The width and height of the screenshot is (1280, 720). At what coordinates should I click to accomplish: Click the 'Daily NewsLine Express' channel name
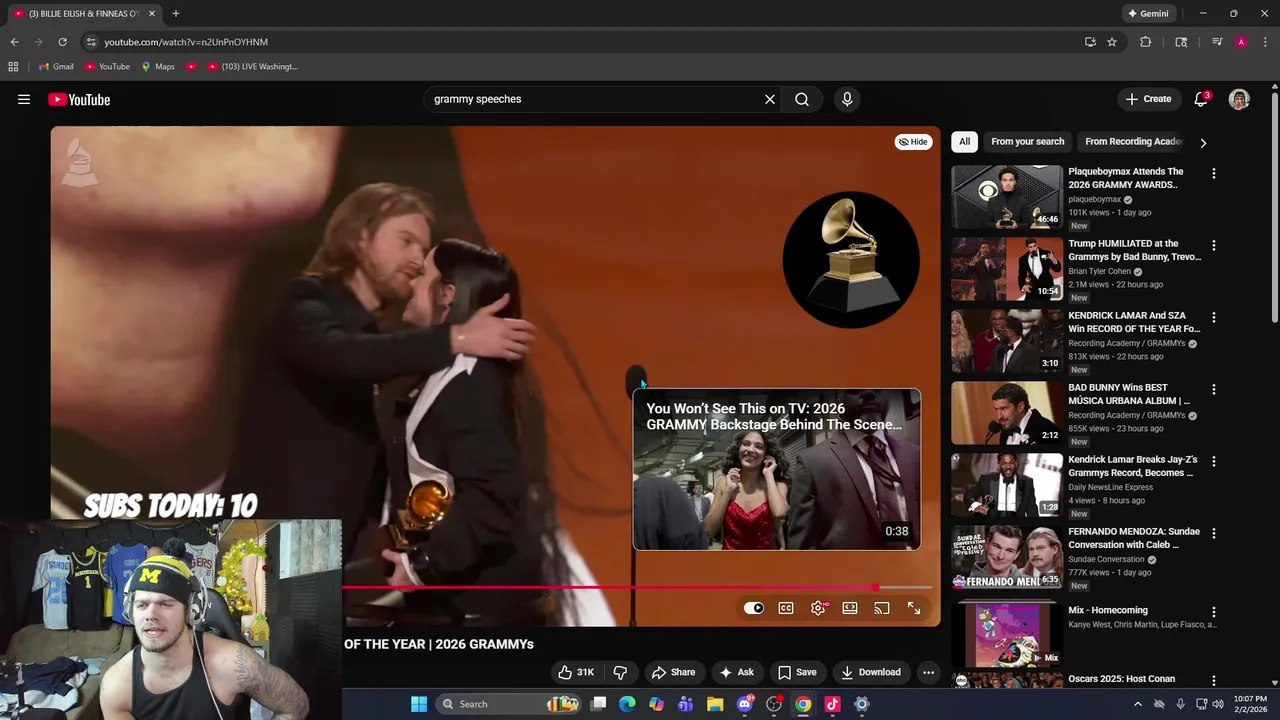(x=1110, y=487)
